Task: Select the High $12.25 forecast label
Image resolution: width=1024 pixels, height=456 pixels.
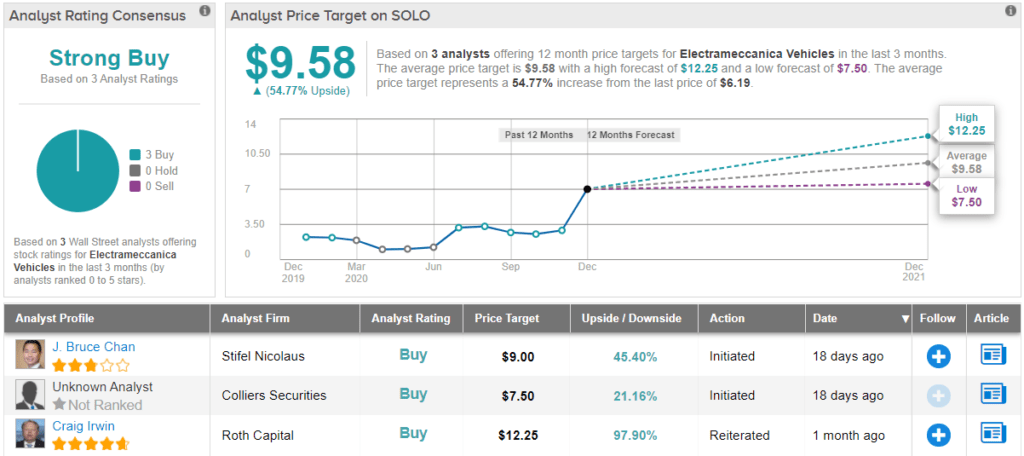Action: click(x=966, y=124)
